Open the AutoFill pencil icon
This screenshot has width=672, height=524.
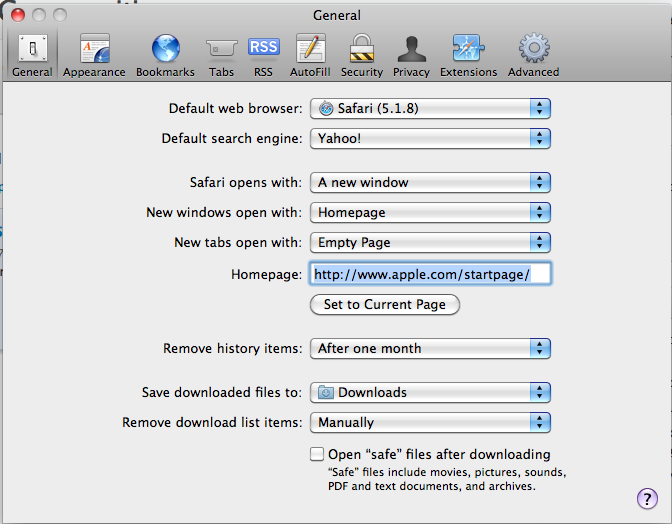(310, 48)
